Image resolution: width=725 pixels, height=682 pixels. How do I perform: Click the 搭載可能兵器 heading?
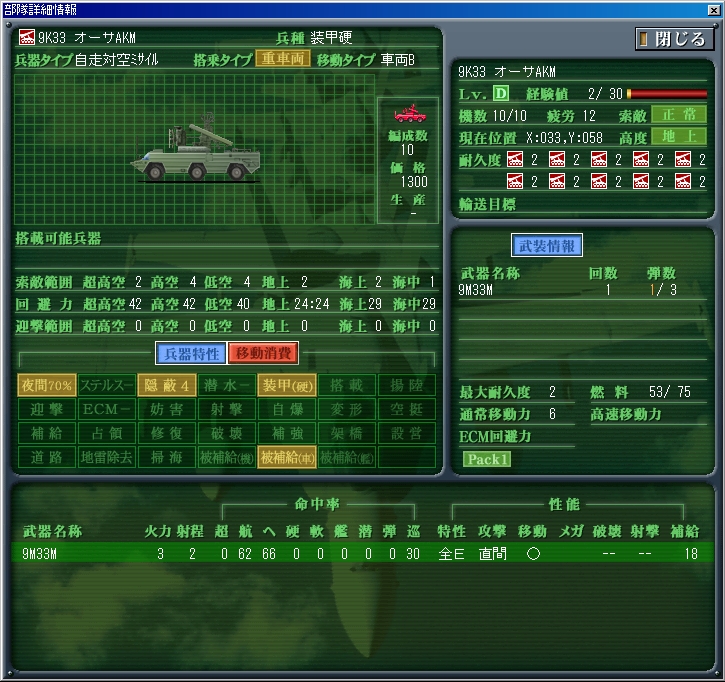[58, 239]
